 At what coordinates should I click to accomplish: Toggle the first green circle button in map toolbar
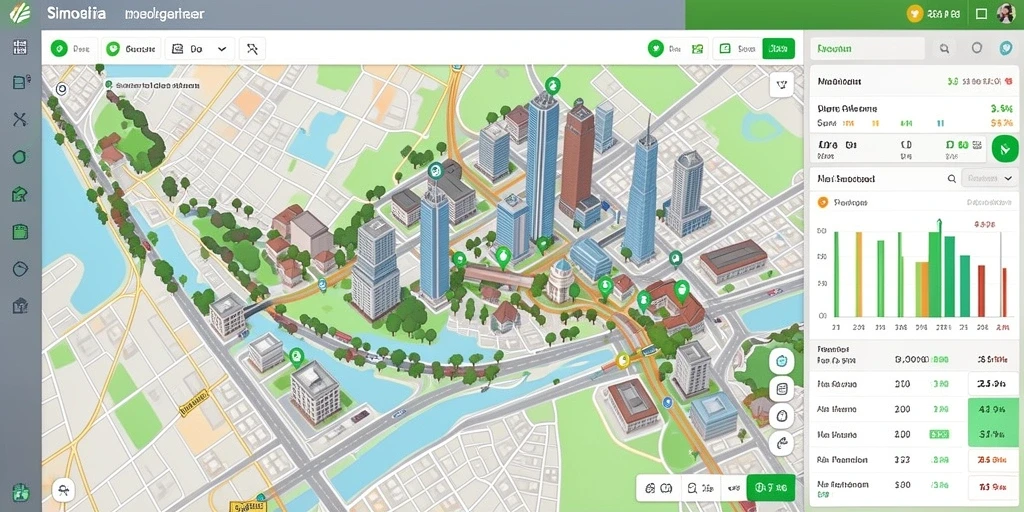59,48
